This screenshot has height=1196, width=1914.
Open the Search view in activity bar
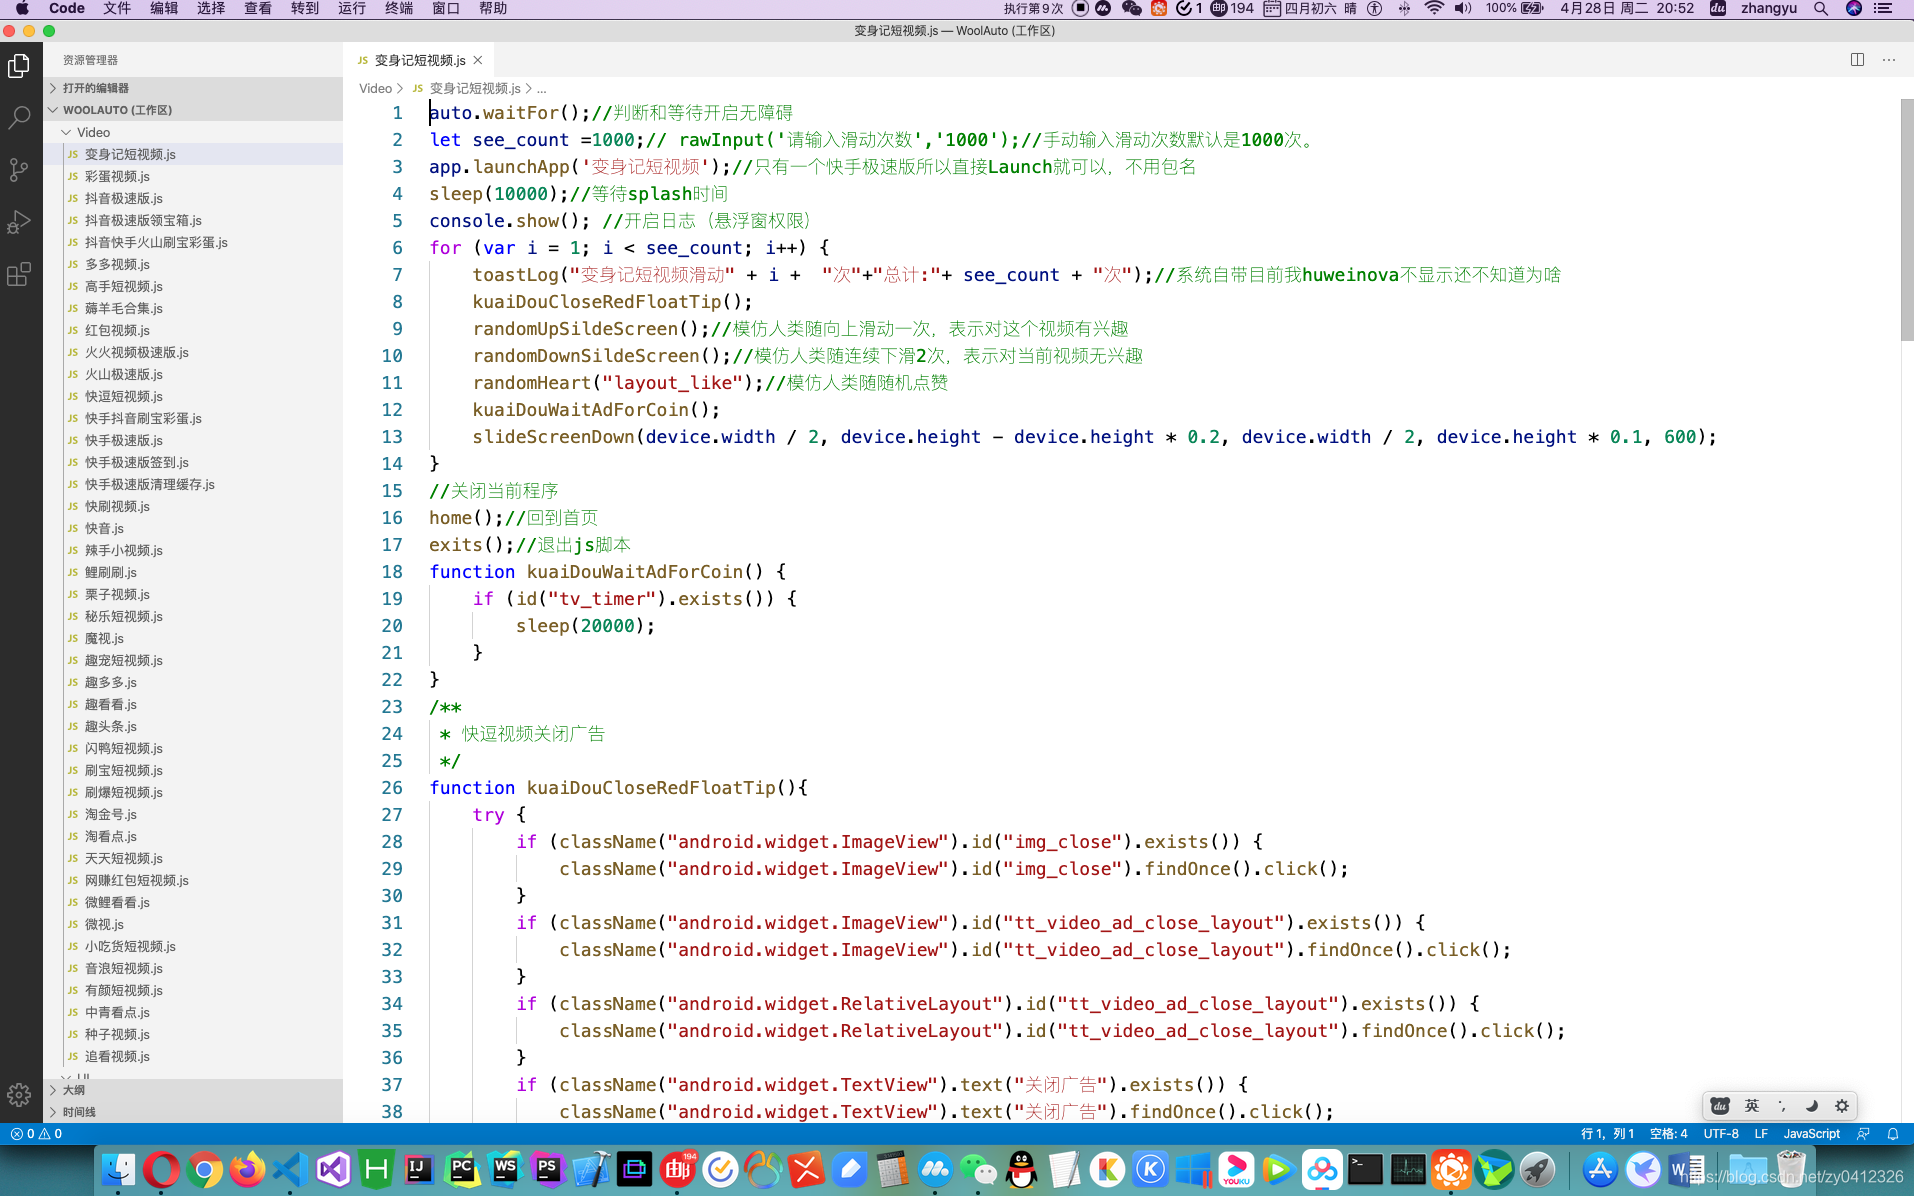tap(19, 118)
